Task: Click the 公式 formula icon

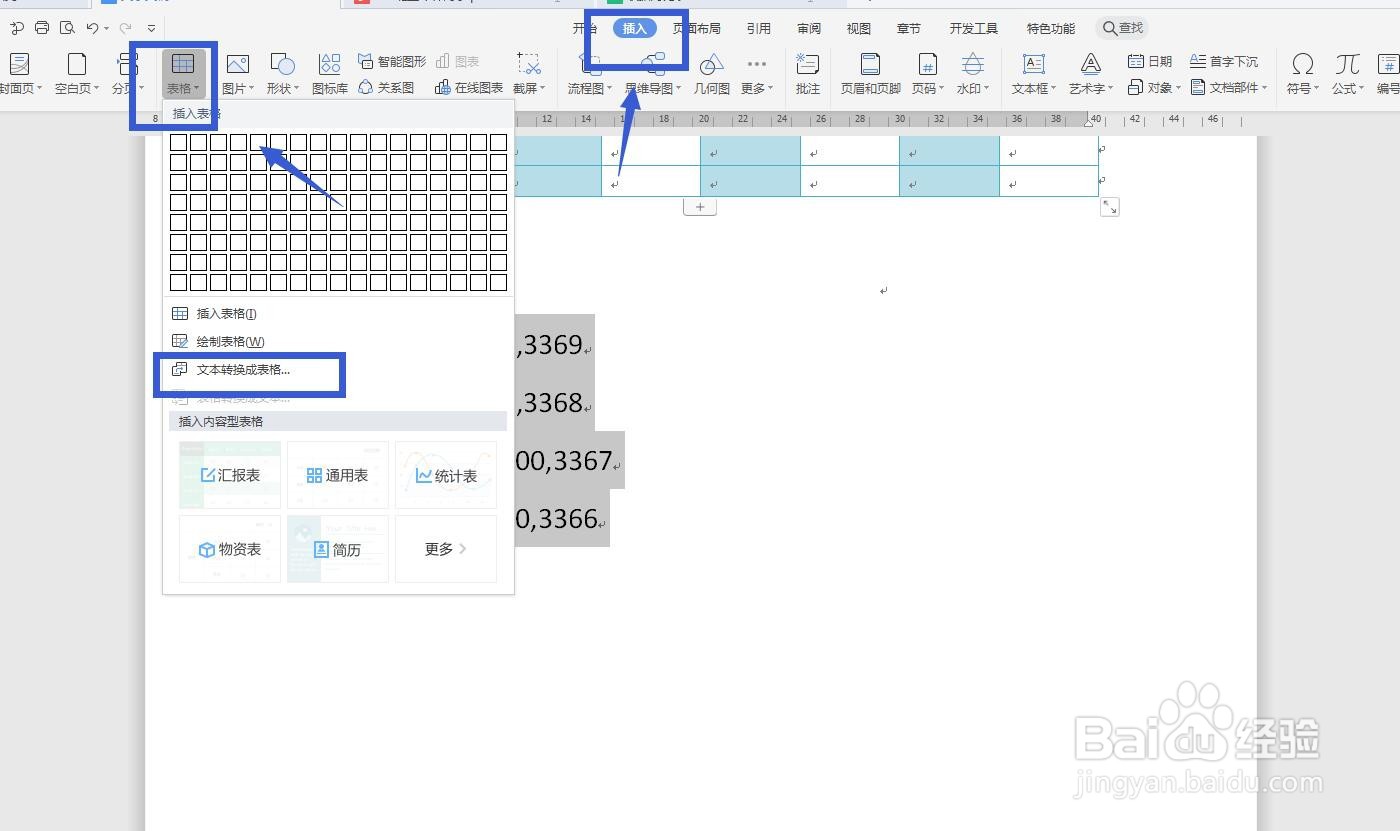Action: (1347, 73)
